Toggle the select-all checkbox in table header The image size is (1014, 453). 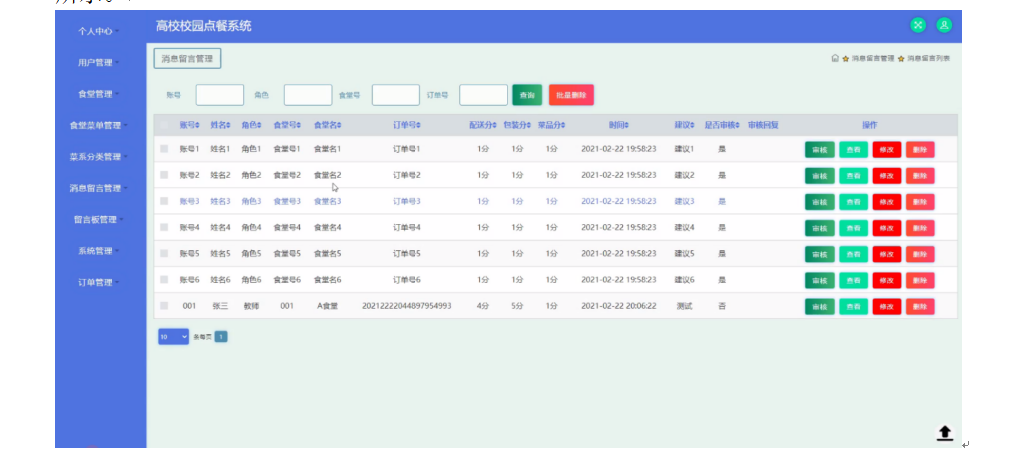pyautogui.click(x=164, y=125)
